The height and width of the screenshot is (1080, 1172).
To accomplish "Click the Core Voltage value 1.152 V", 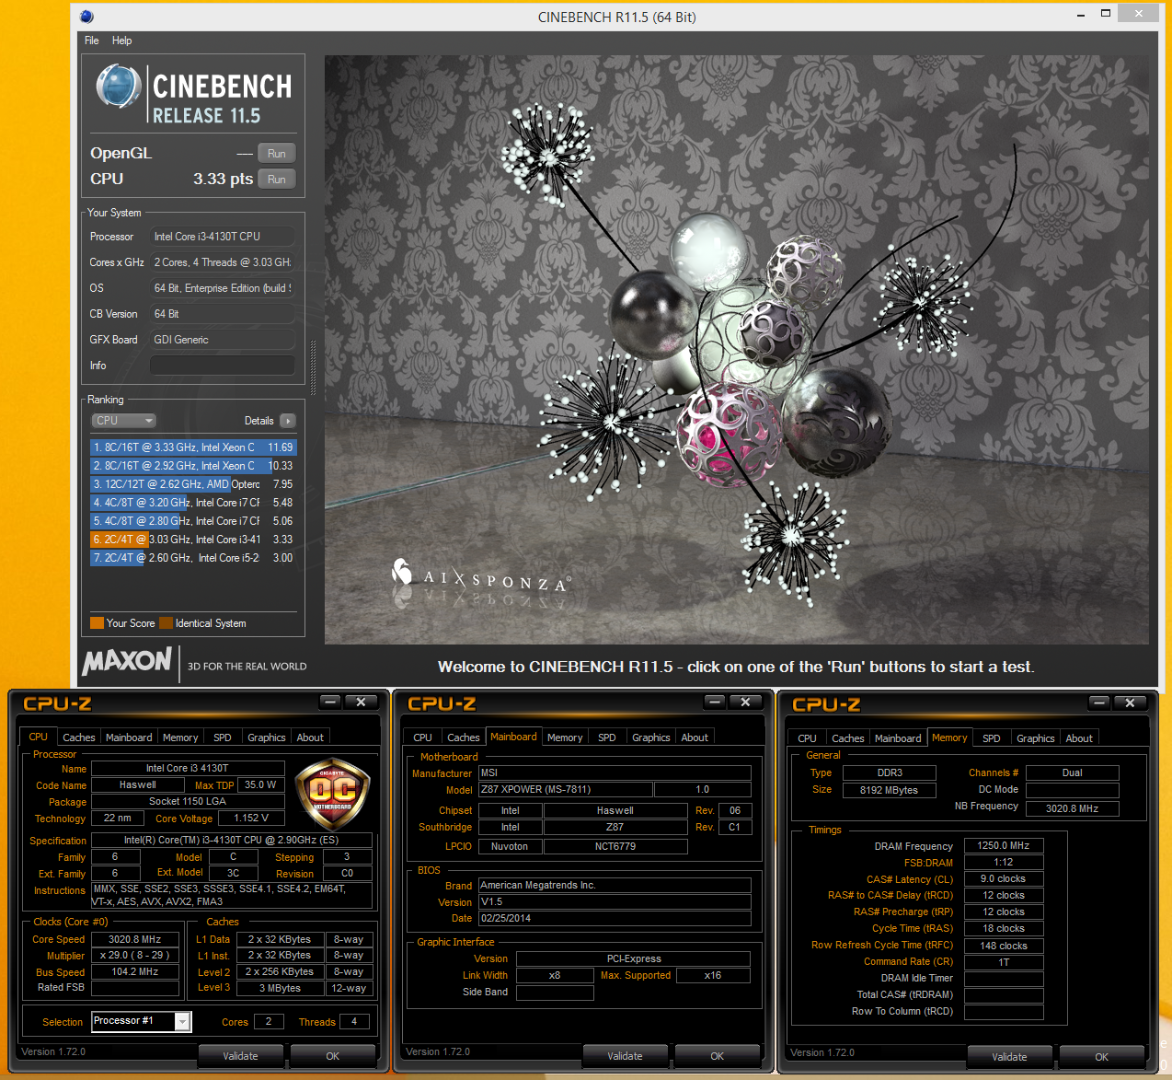I will (250, 818).
